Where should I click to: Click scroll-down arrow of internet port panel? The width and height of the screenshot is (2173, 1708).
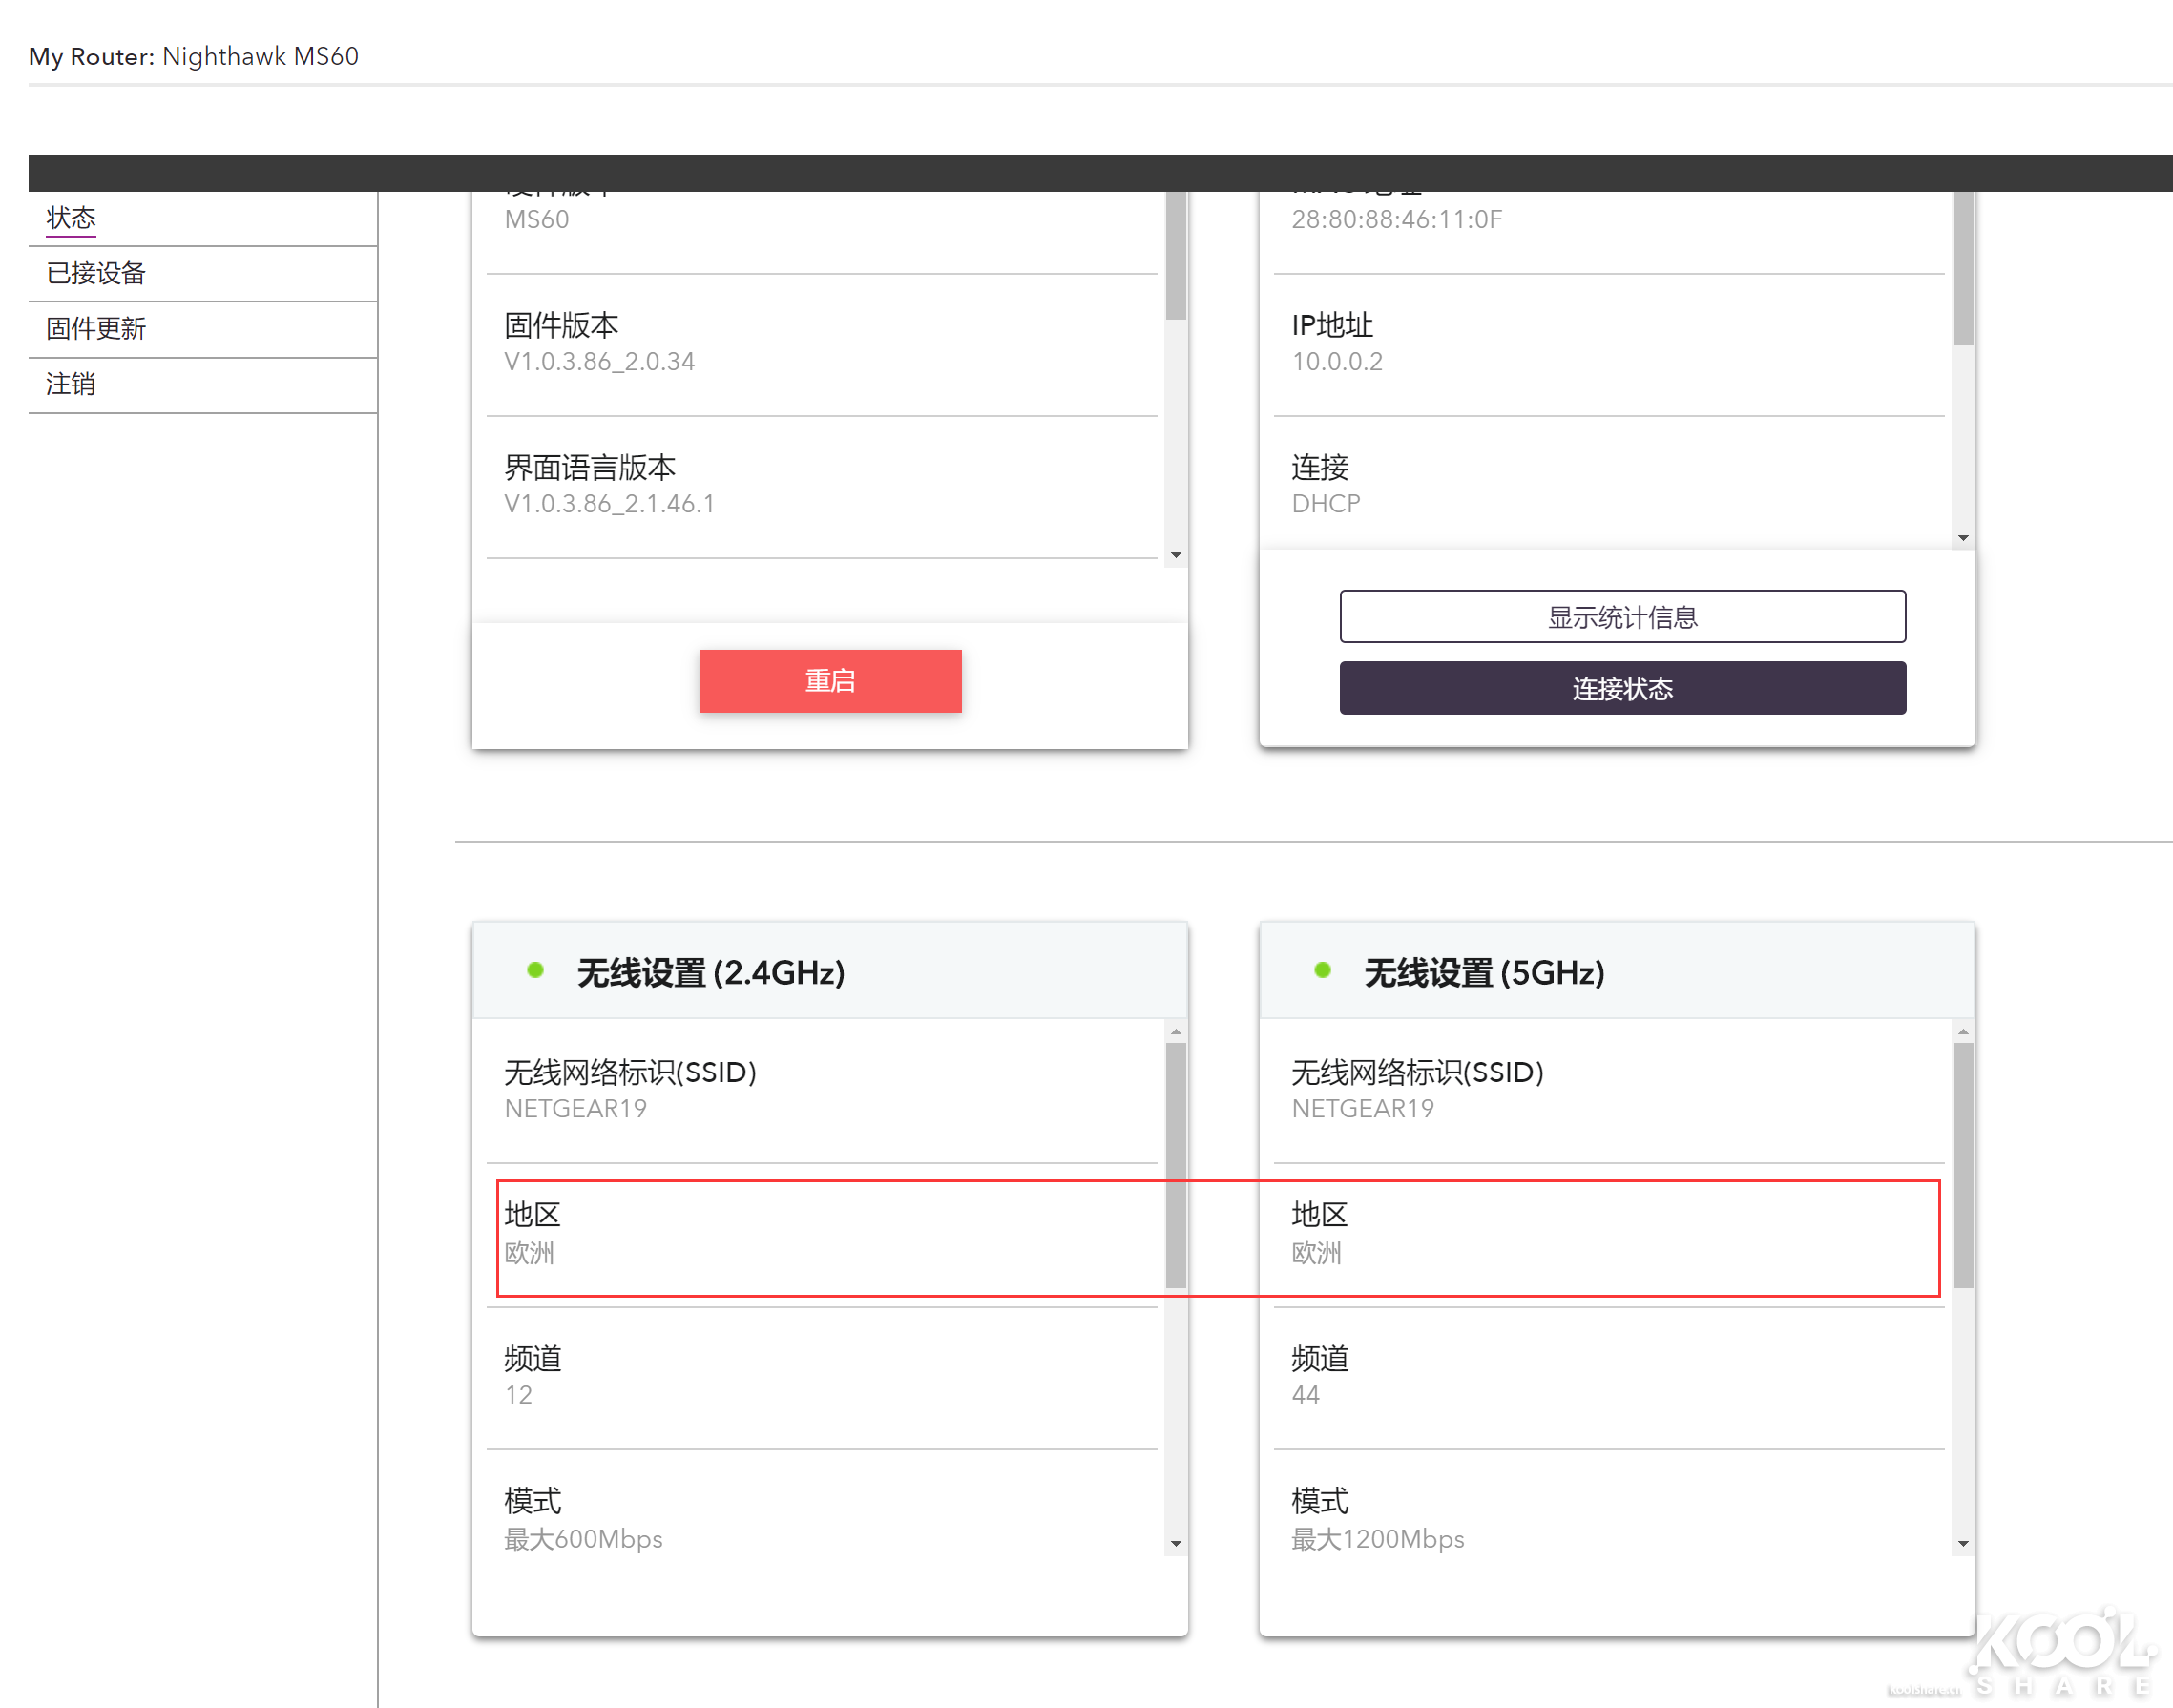tap(1963, 538)
